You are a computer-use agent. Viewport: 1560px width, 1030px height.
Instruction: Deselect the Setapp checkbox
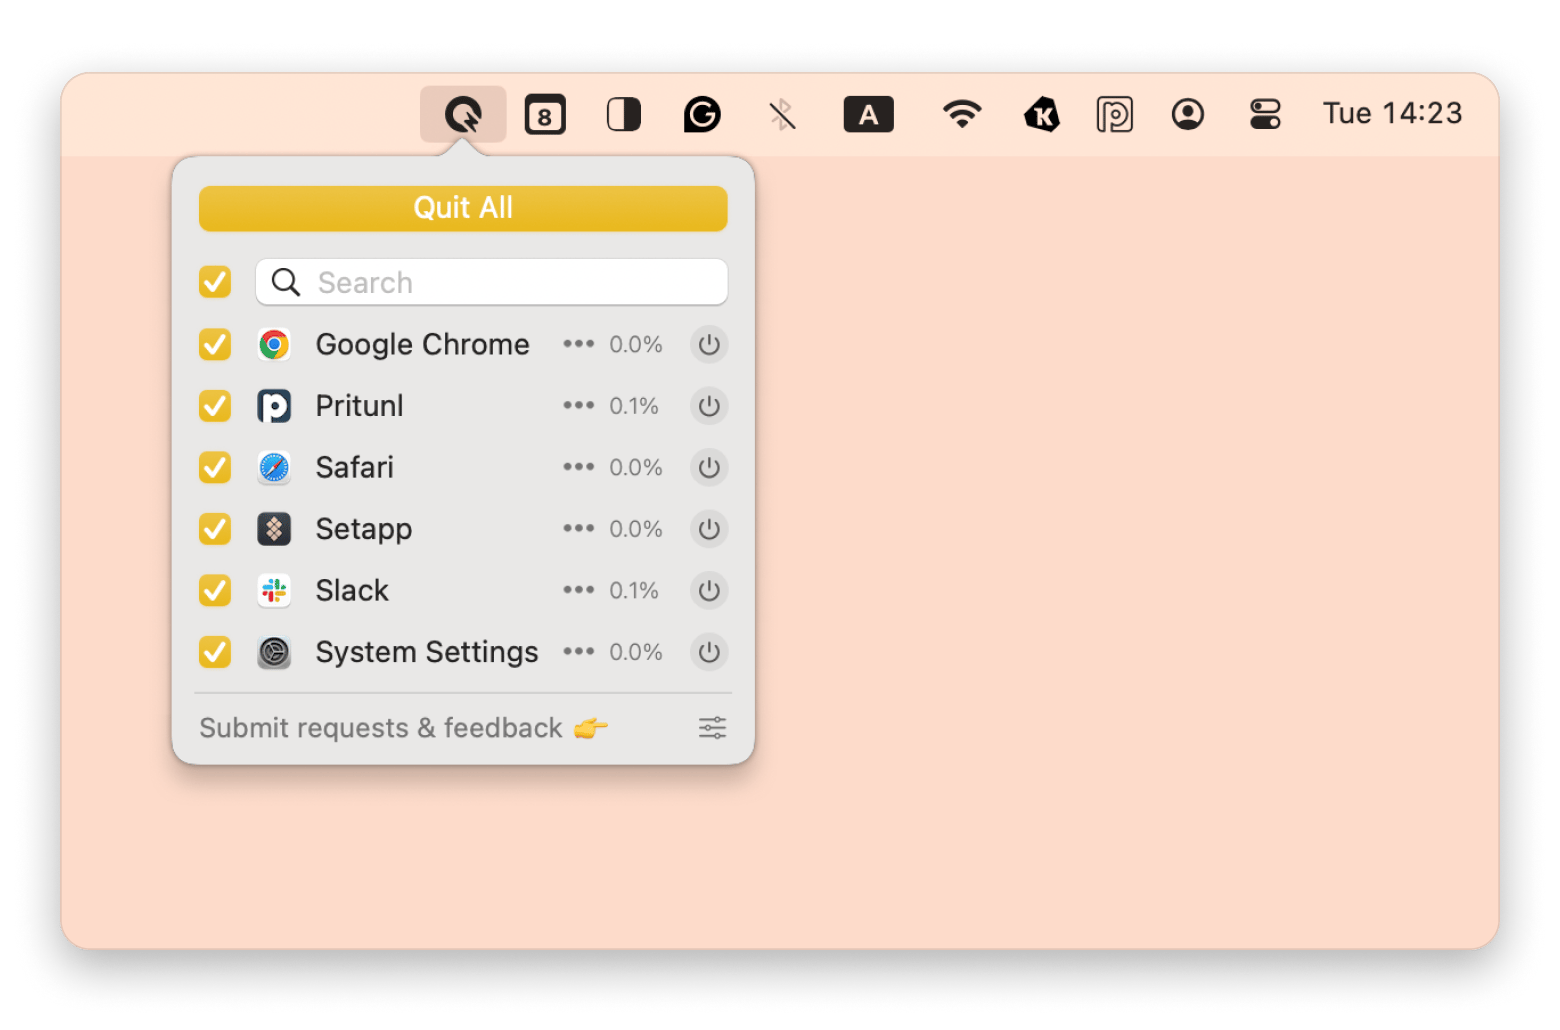(215, 529)
